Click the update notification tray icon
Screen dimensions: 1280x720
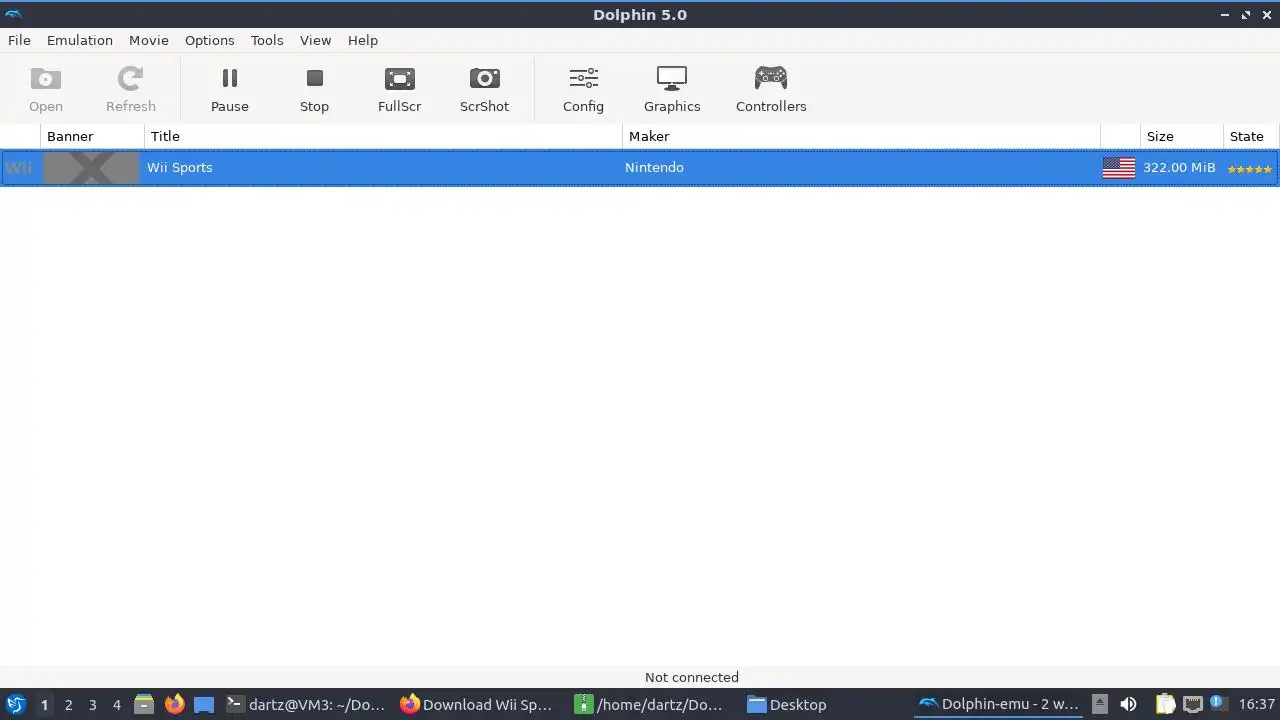pos(1217,703)
